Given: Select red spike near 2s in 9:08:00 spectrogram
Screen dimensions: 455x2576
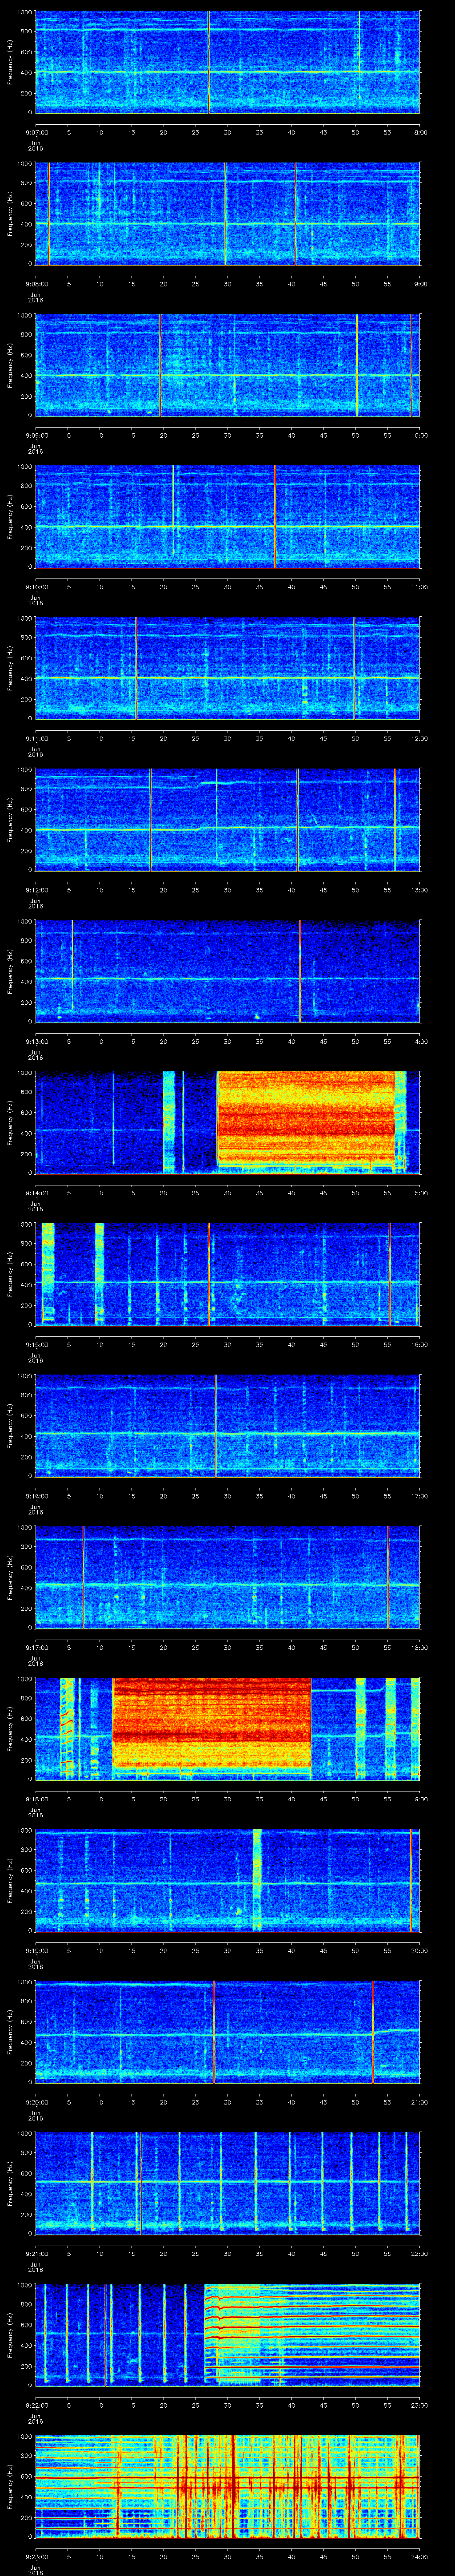Looking at the screenshot, I should (x=48, y=214).
